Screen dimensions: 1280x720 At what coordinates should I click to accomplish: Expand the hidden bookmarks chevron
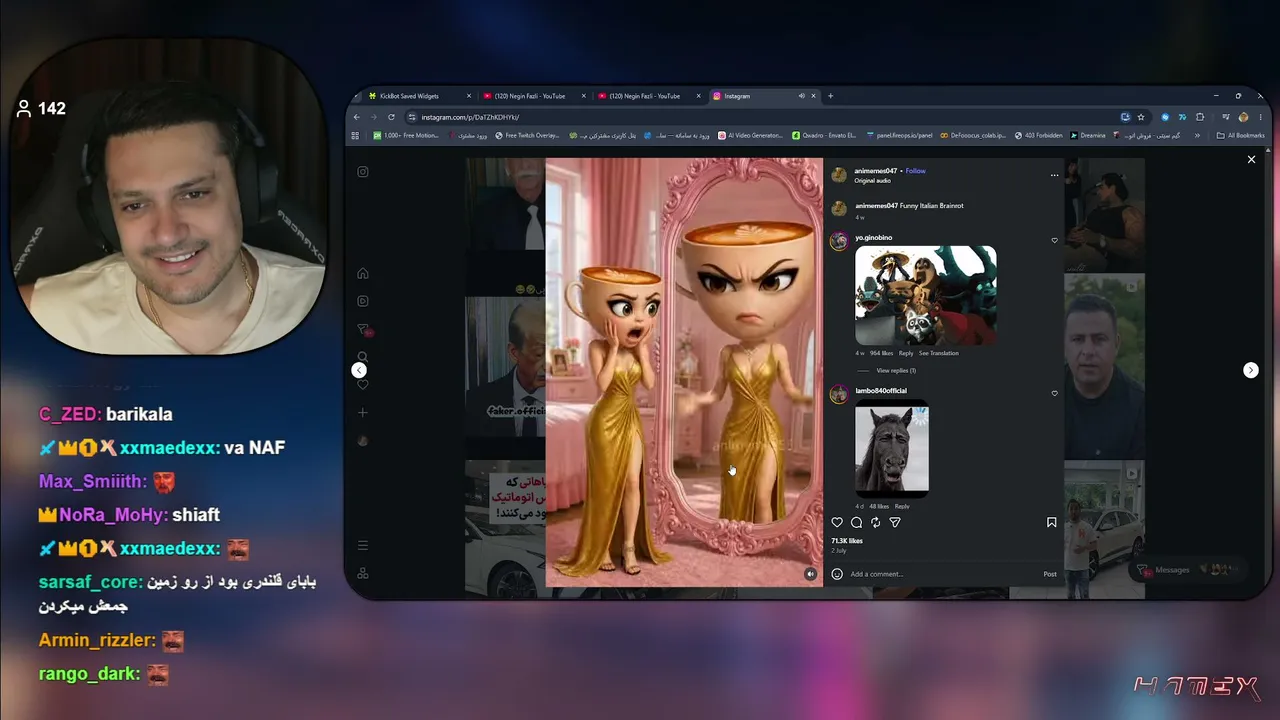click(x=1197, y=135)
